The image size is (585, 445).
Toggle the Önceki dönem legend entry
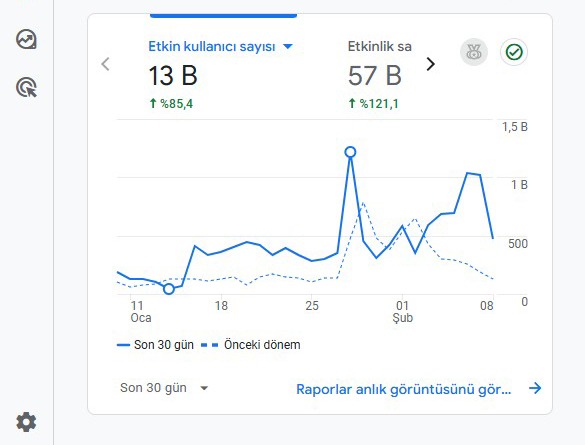[251, 345]
